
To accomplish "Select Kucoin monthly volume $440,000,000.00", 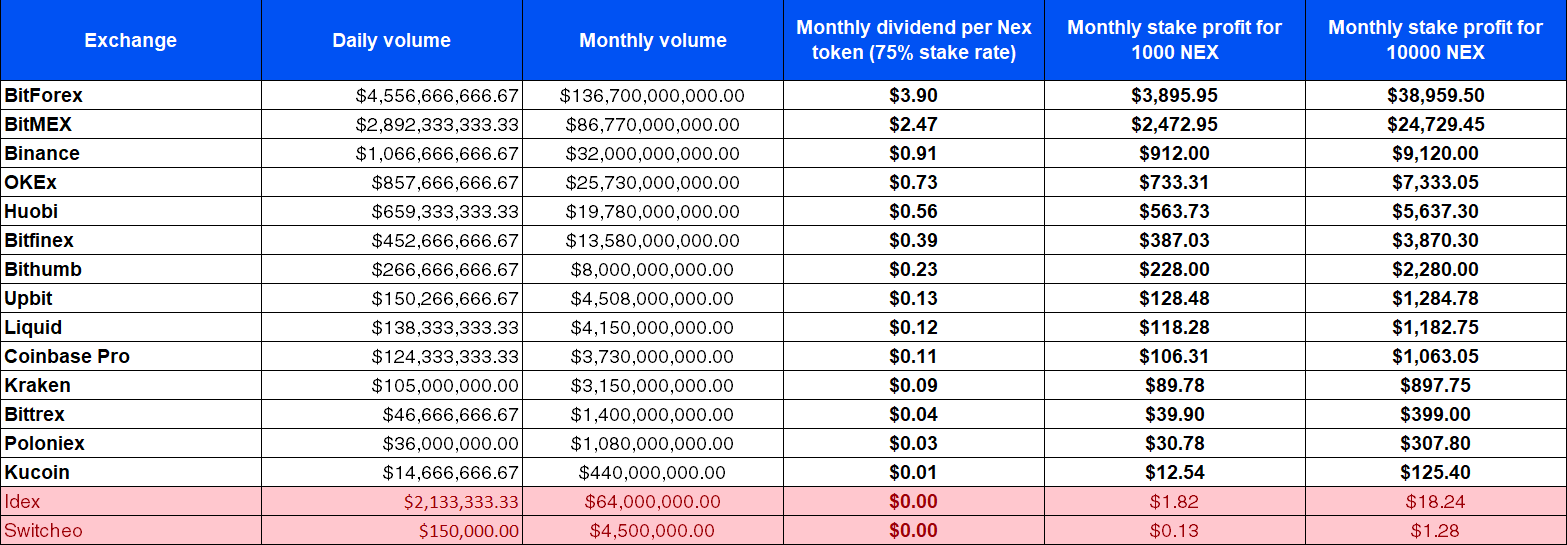I will point(653,473).
